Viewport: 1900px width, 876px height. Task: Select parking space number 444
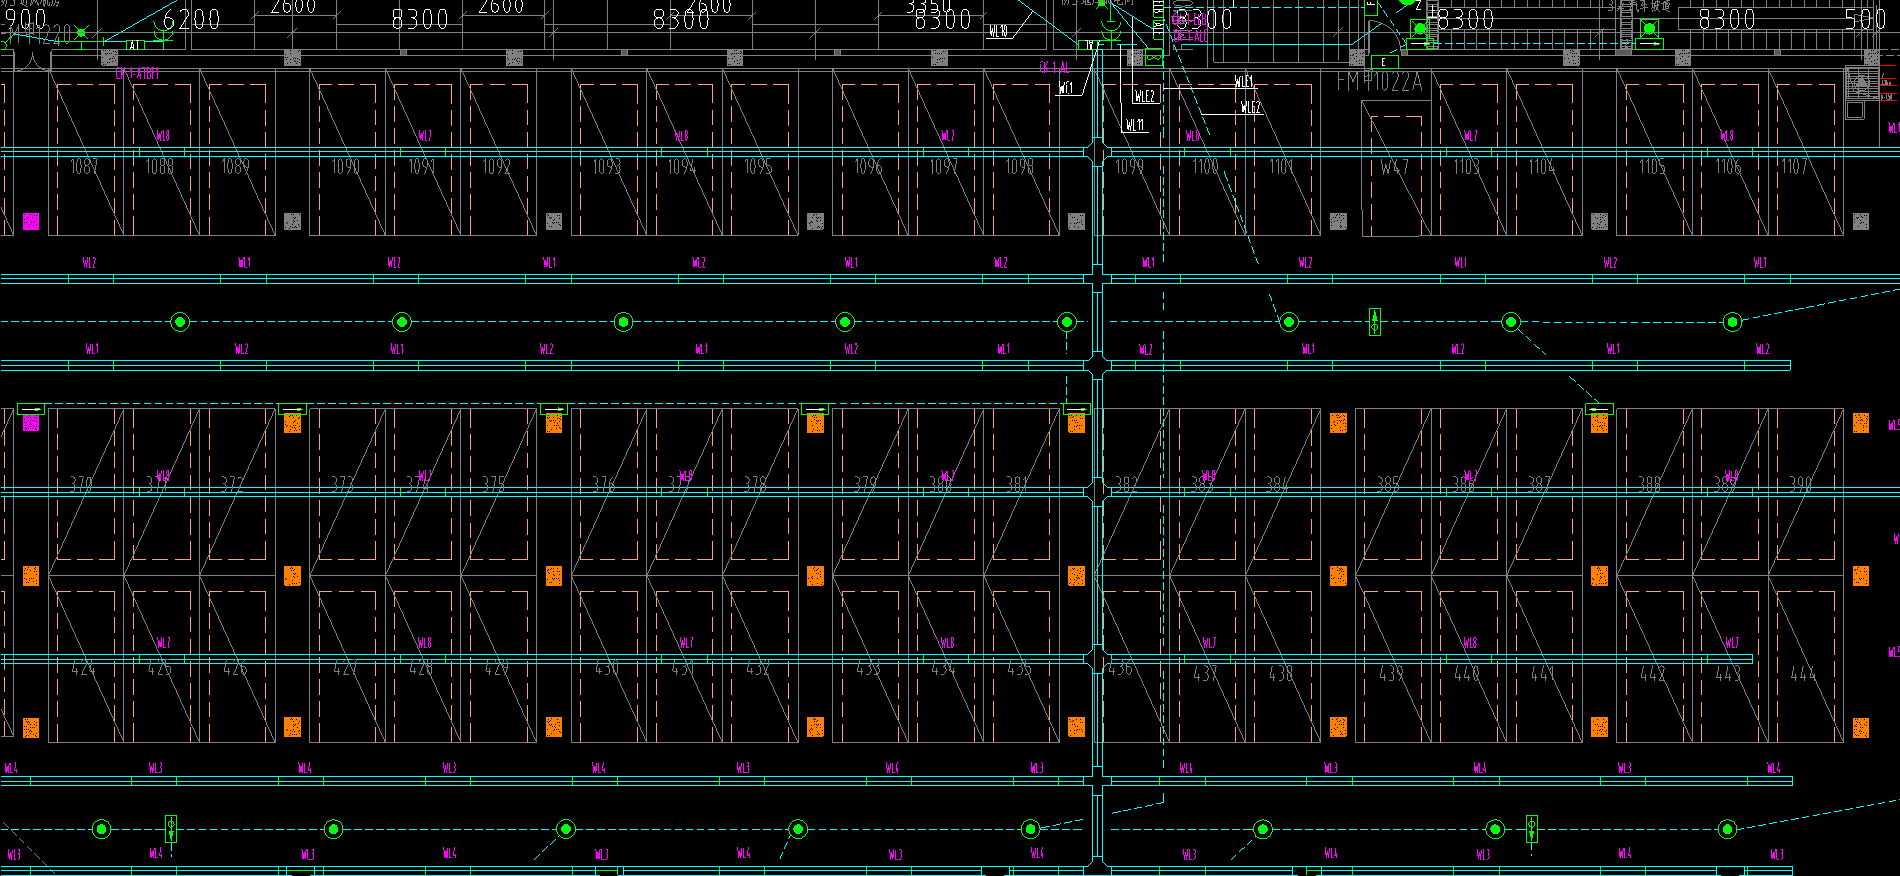coord(1804,674)
